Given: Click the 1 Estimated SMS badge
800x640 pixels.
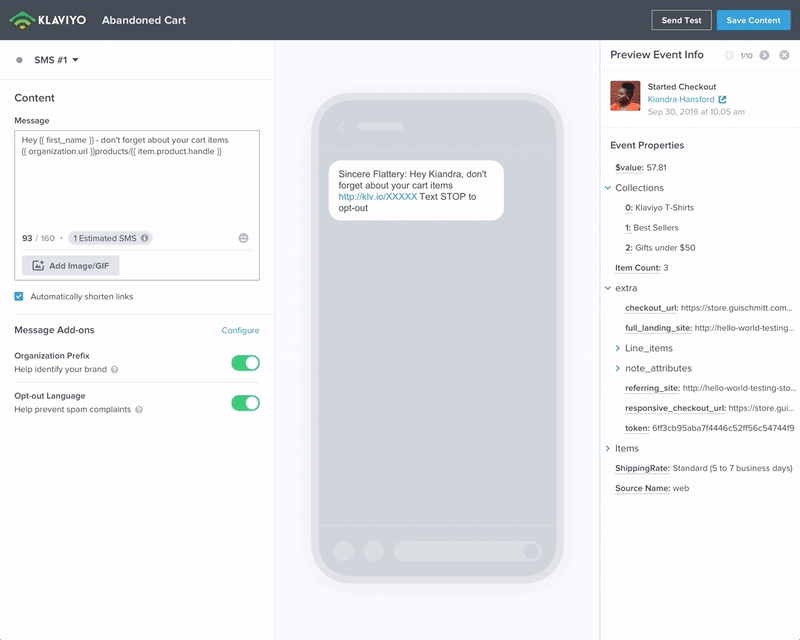Looking at the screenshot, I should 110,238.
